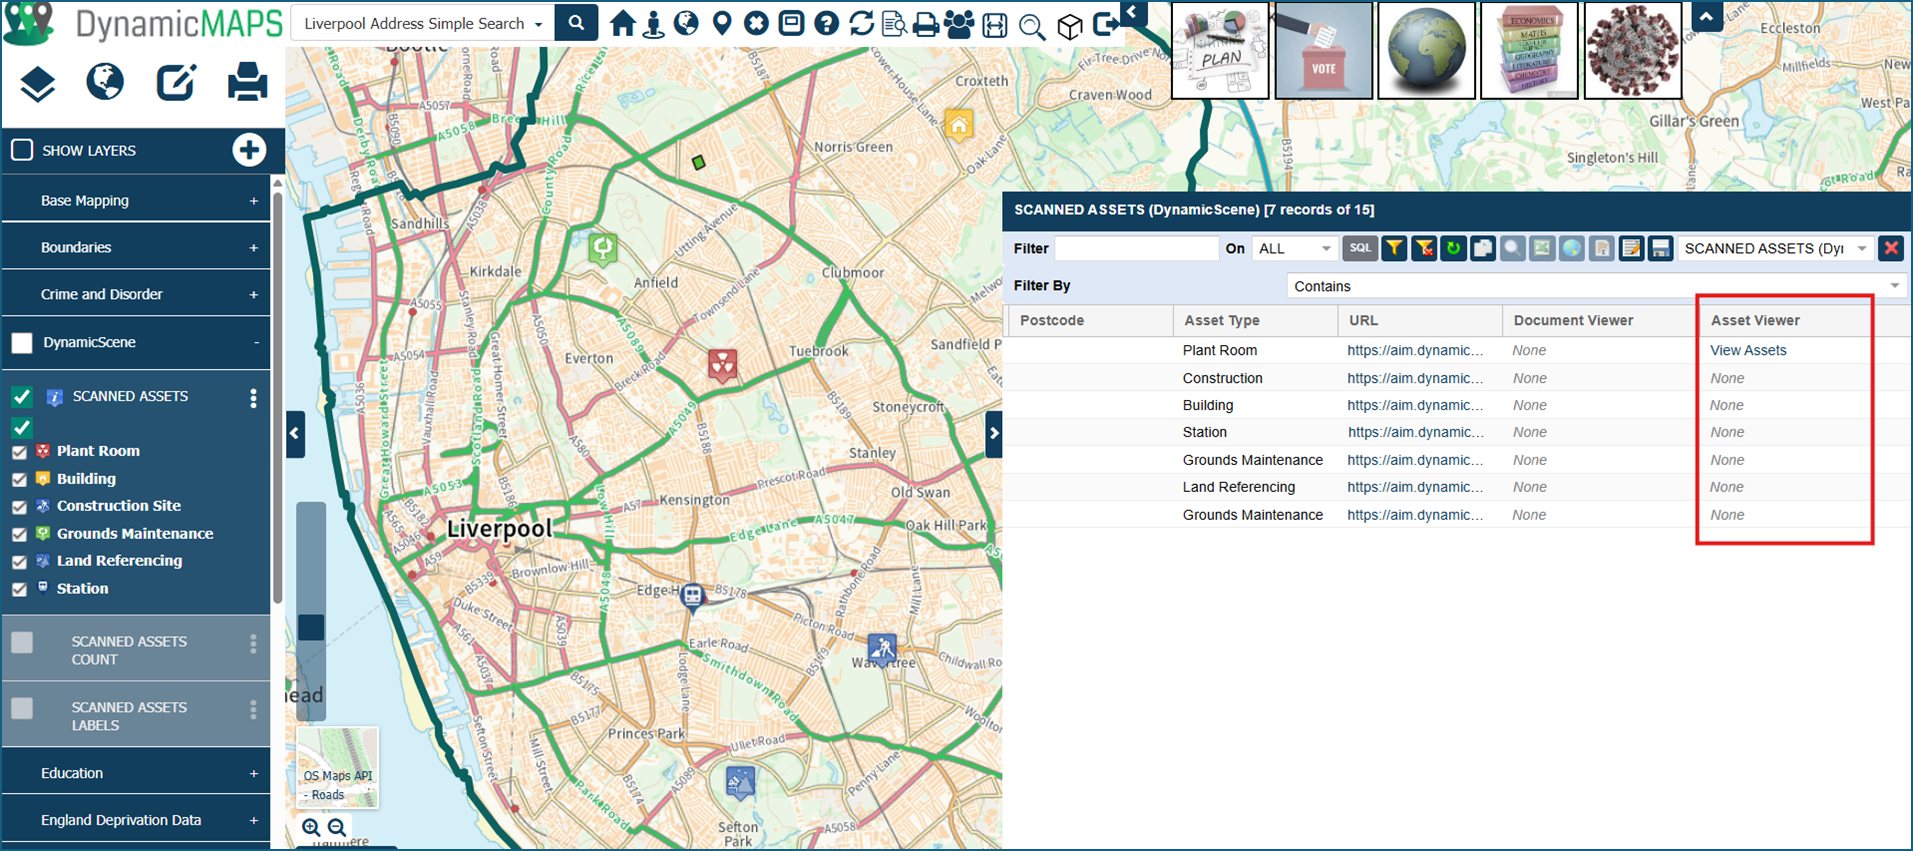Open the Filter By Contains dropdown
This screenshot has width=1913, height=851.
click(x=1595, y=286)
